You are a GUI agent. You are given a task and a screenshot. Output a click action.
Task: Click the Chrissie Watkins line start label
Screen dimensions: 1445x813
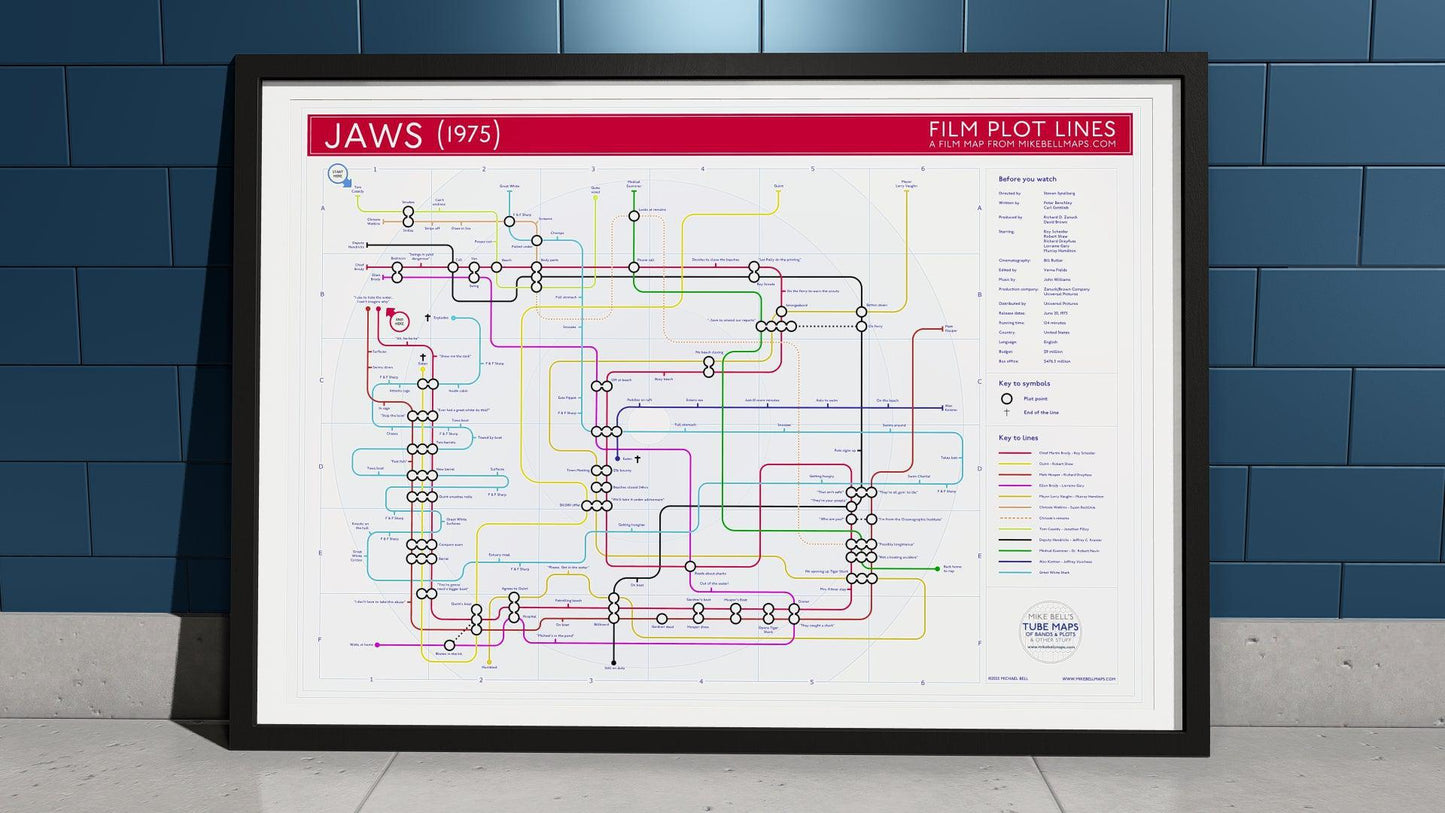click(374, 221)
